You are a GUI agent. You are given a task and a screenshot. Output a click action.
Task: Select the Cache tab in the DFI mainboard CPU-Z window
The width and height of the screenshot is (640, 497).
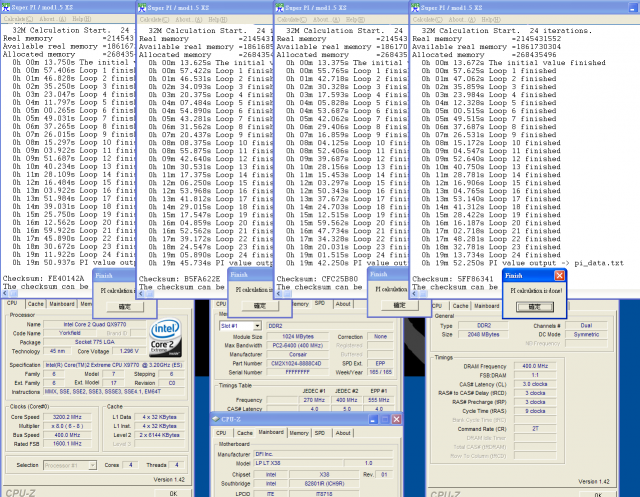245,433
